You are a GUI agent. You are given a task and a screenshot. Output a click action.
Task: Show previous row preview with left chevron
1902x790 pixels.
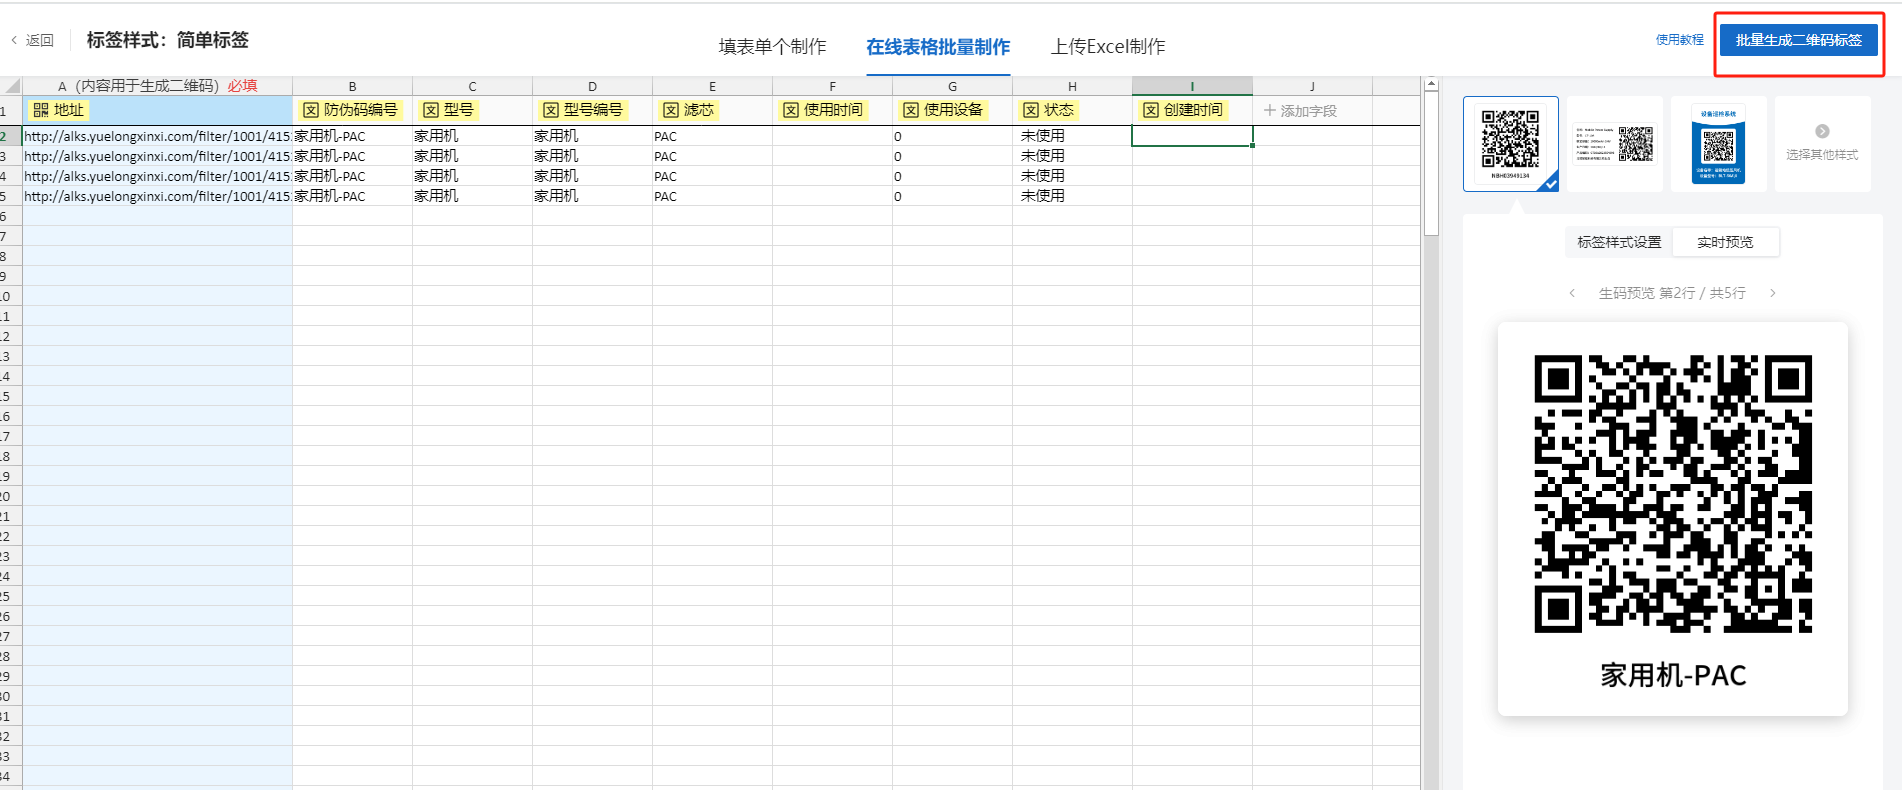(1573, 293)
